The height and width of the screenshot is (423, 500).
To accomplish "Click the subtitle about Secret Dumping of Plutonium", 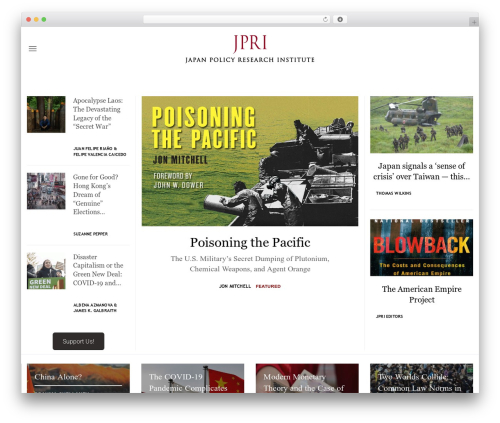I will (x=250, y=264).
